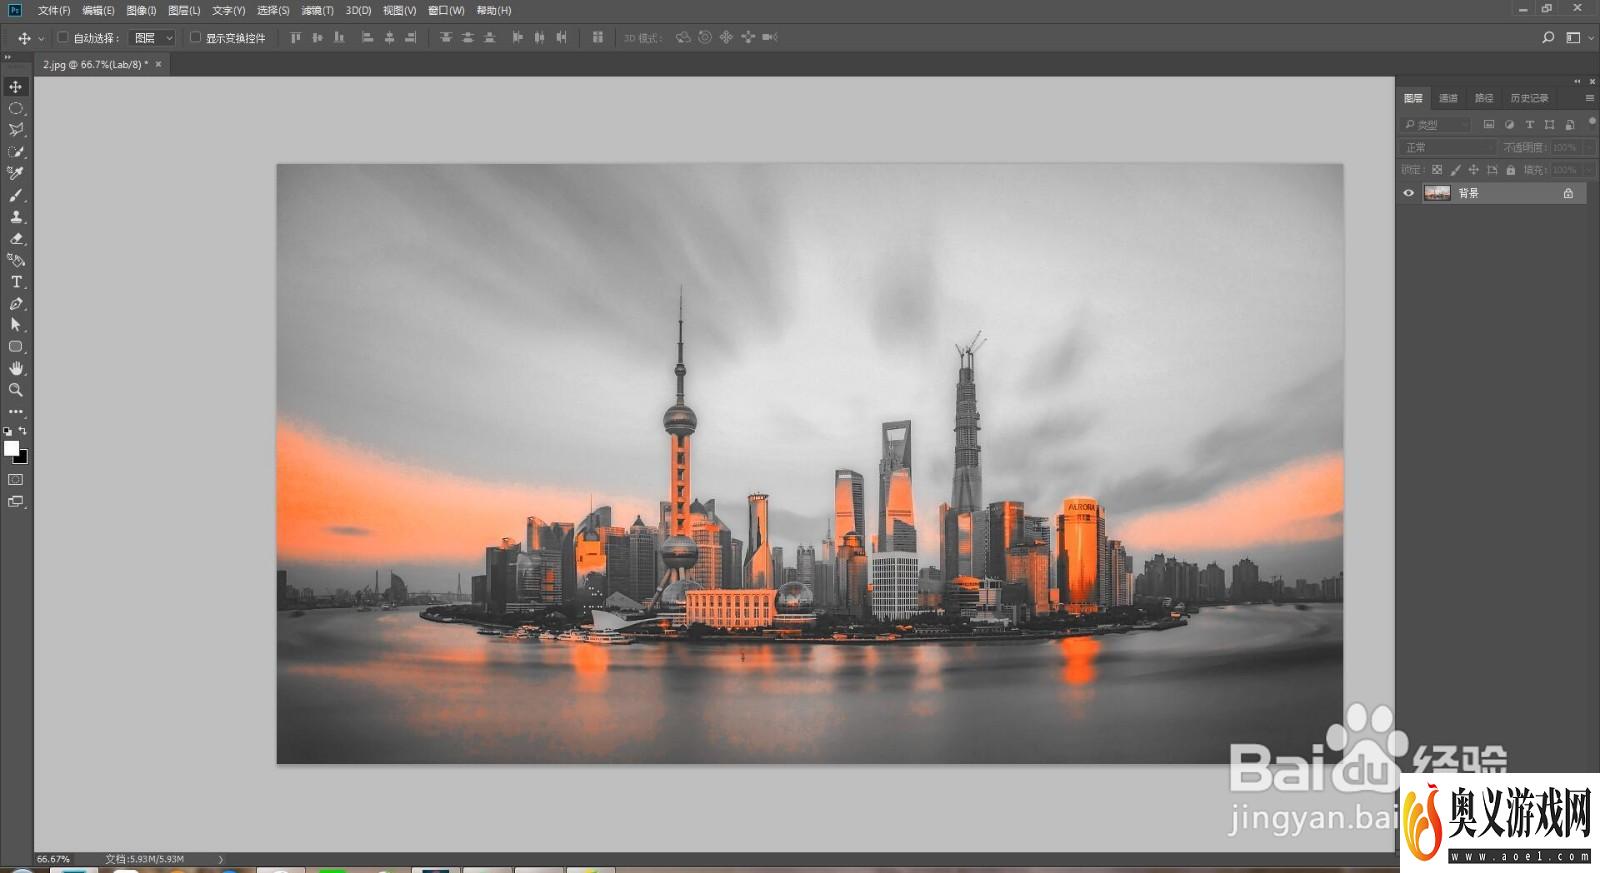The image size is (1600, 873).
Task: Open the 窗口(W) menu
Action: tap(446, 10)
